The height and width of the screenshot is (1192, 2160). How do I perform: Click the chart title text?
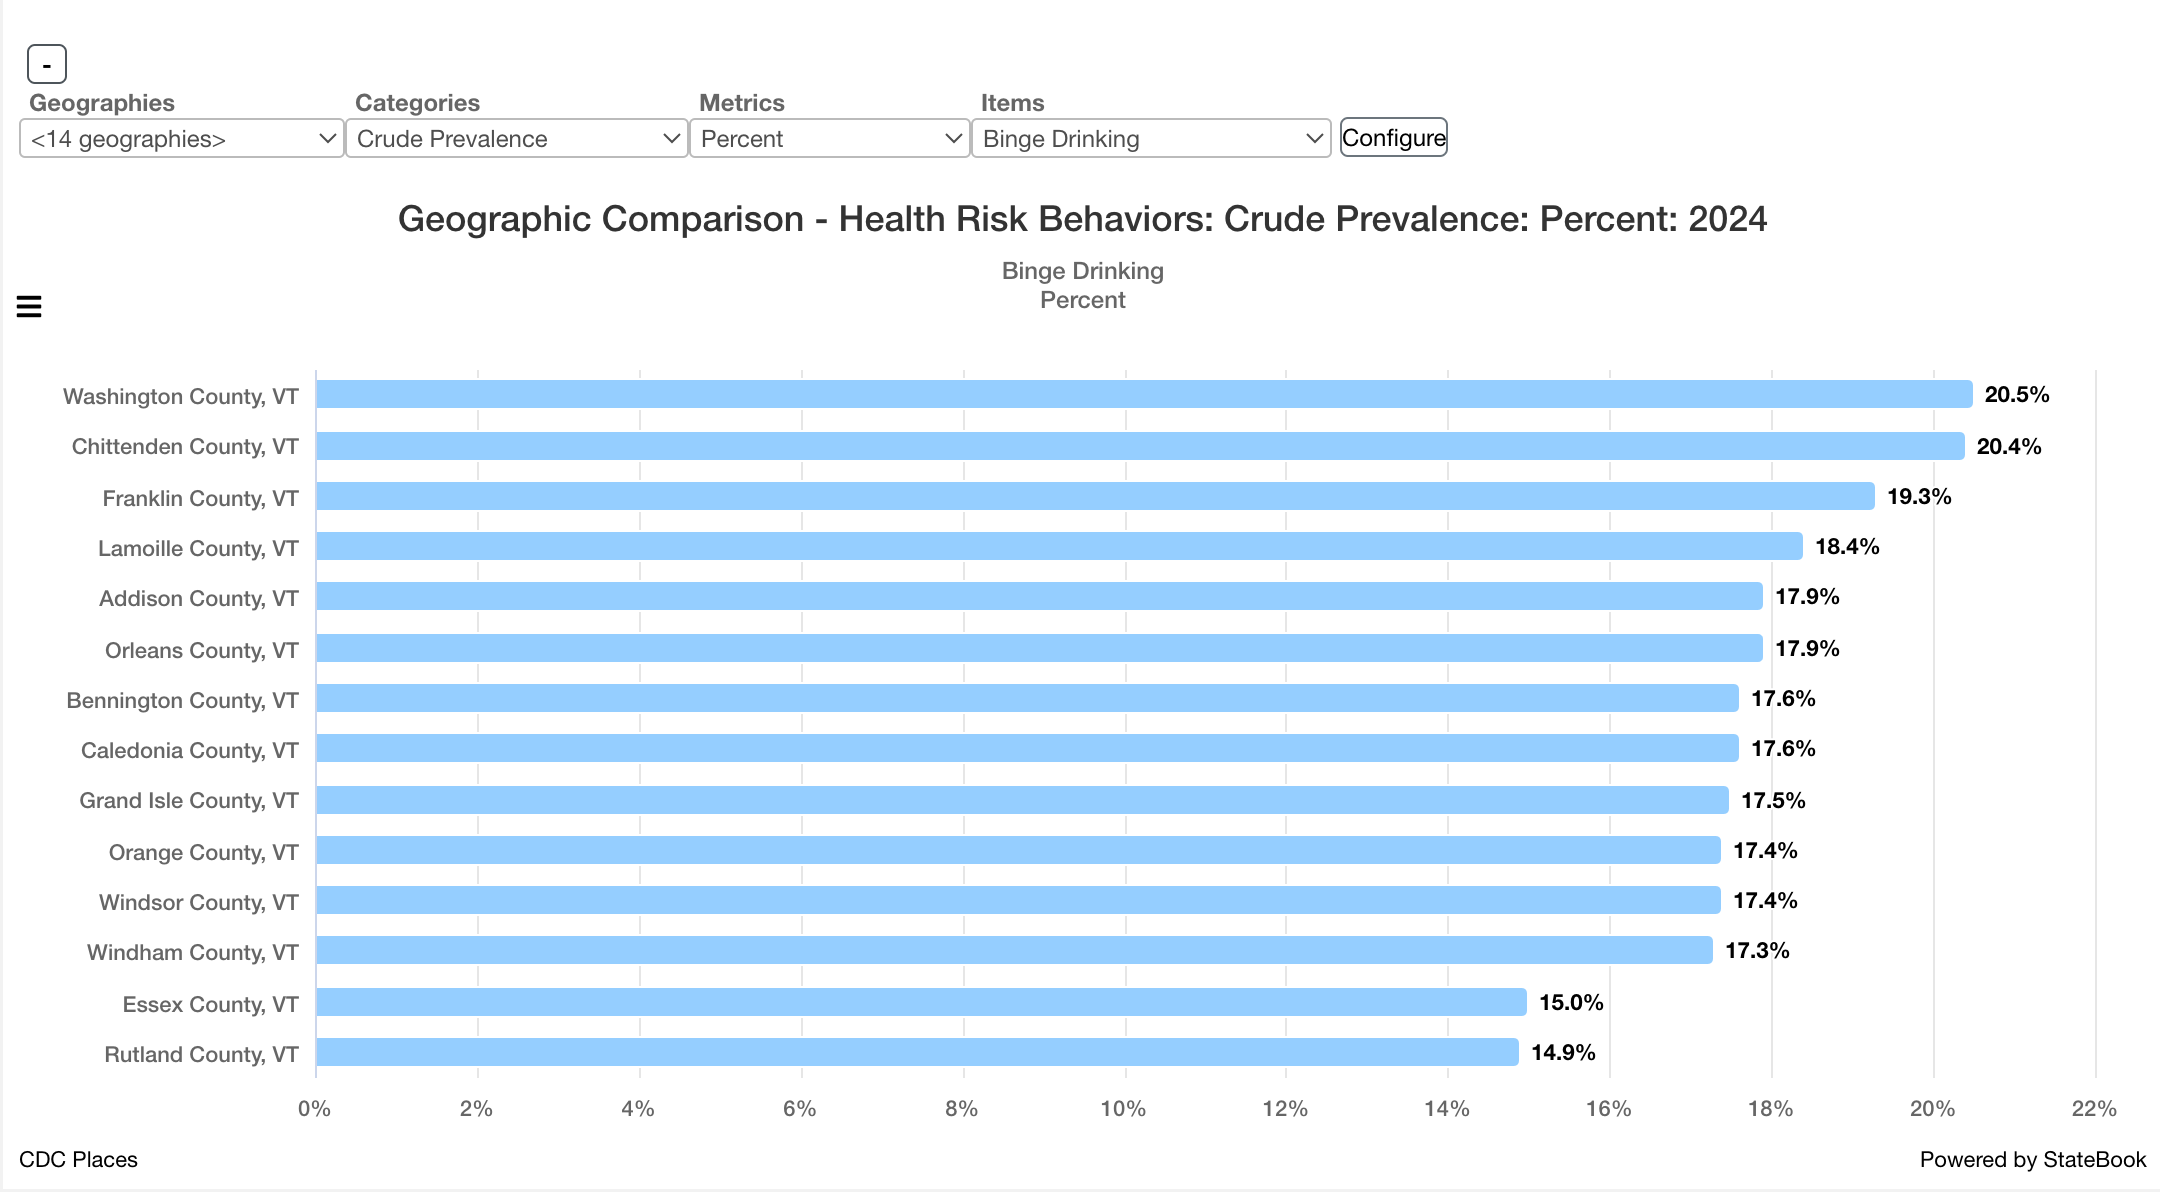[1082, 219]
